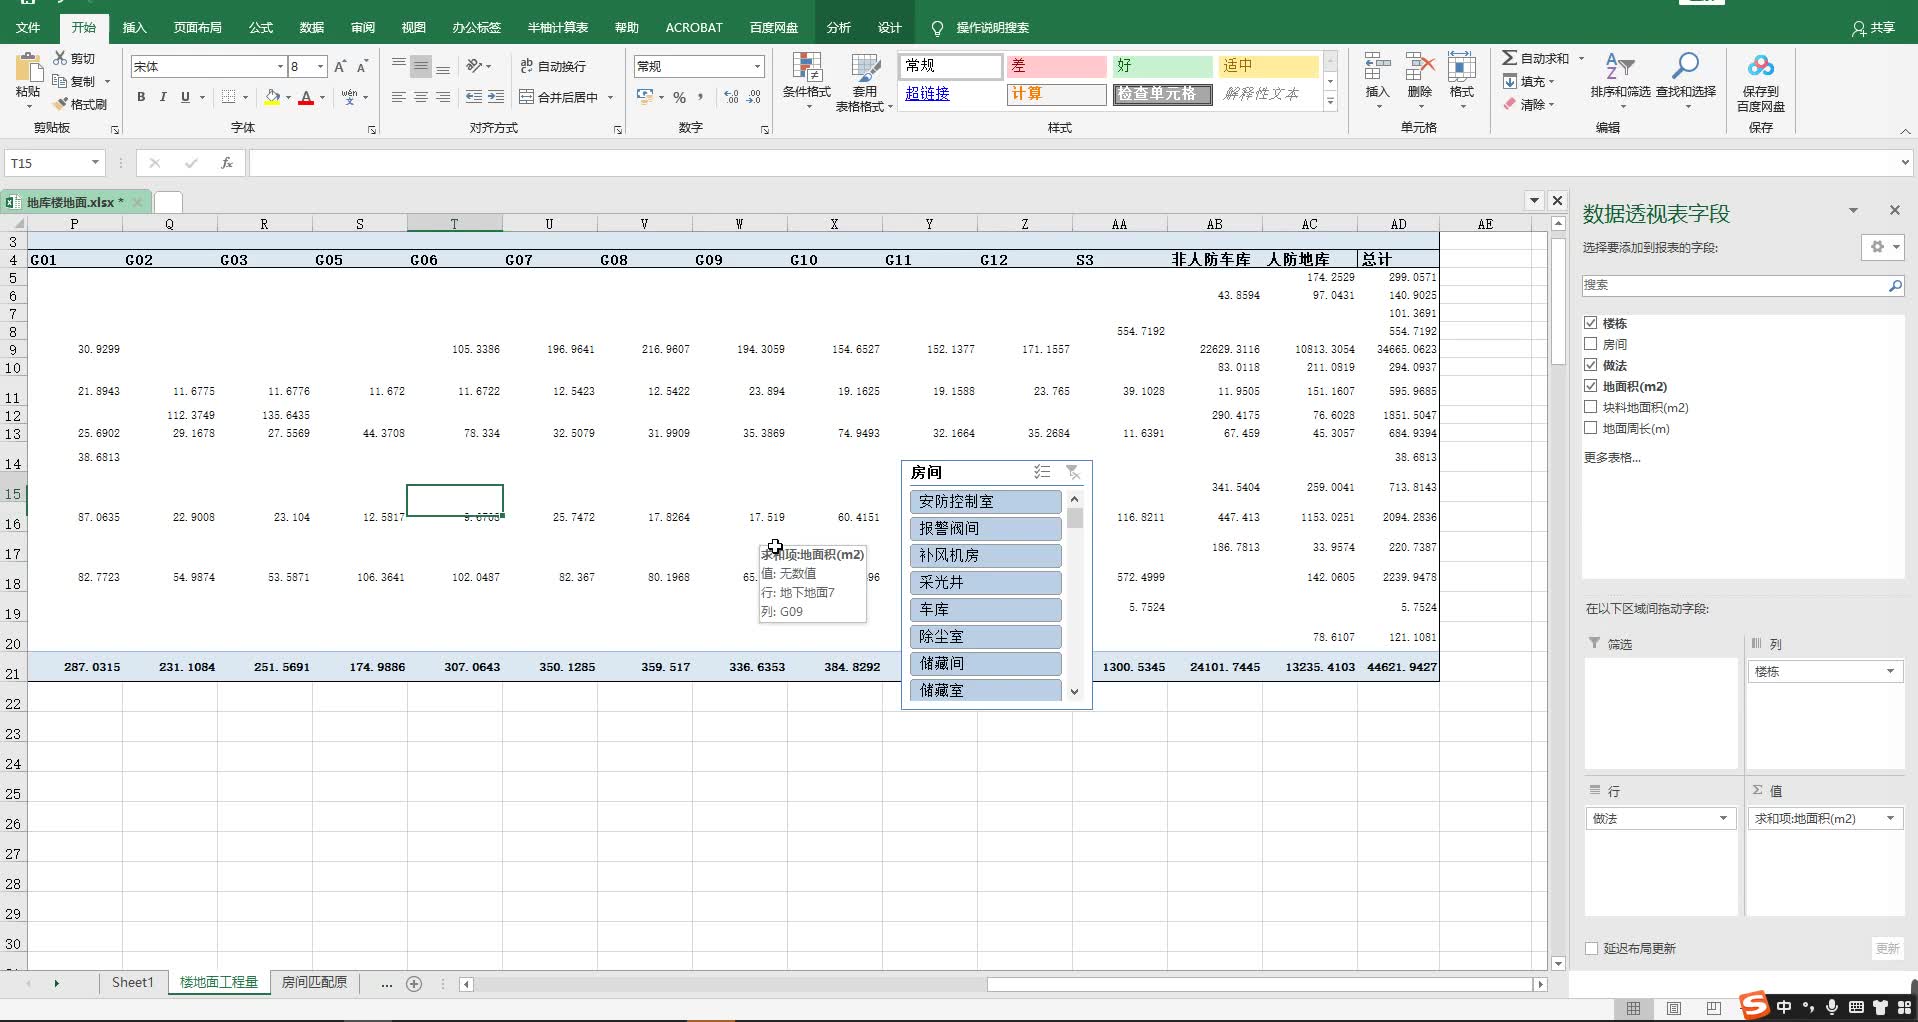
Task: Click the new sheet plus icon
Action: 414,984
